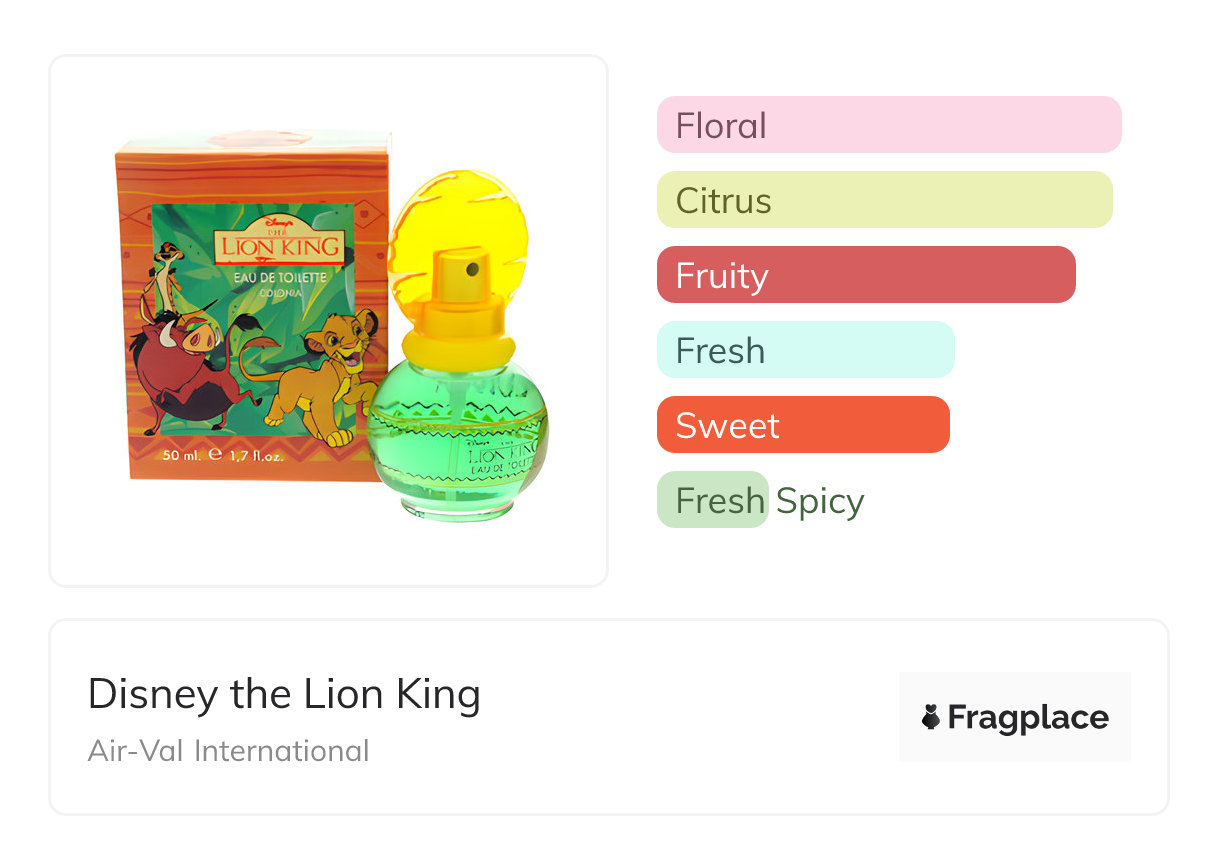Viewport: 1218px width, 864px height.
Task: Click the light blue Fresh accord bar
Action: coord(805,350)
